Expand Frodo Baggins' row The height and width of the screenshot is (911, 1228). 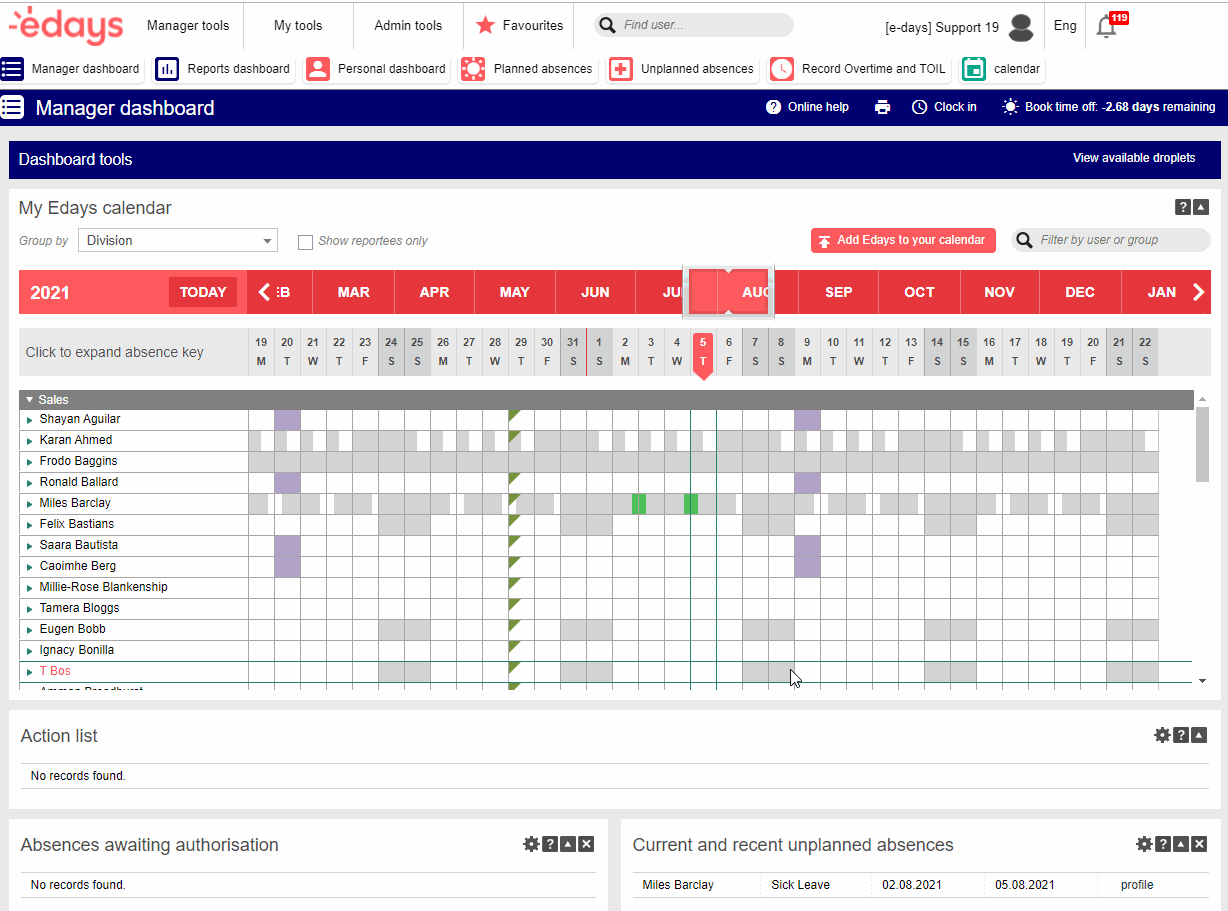pyautogui.click(x=30, y=462)
